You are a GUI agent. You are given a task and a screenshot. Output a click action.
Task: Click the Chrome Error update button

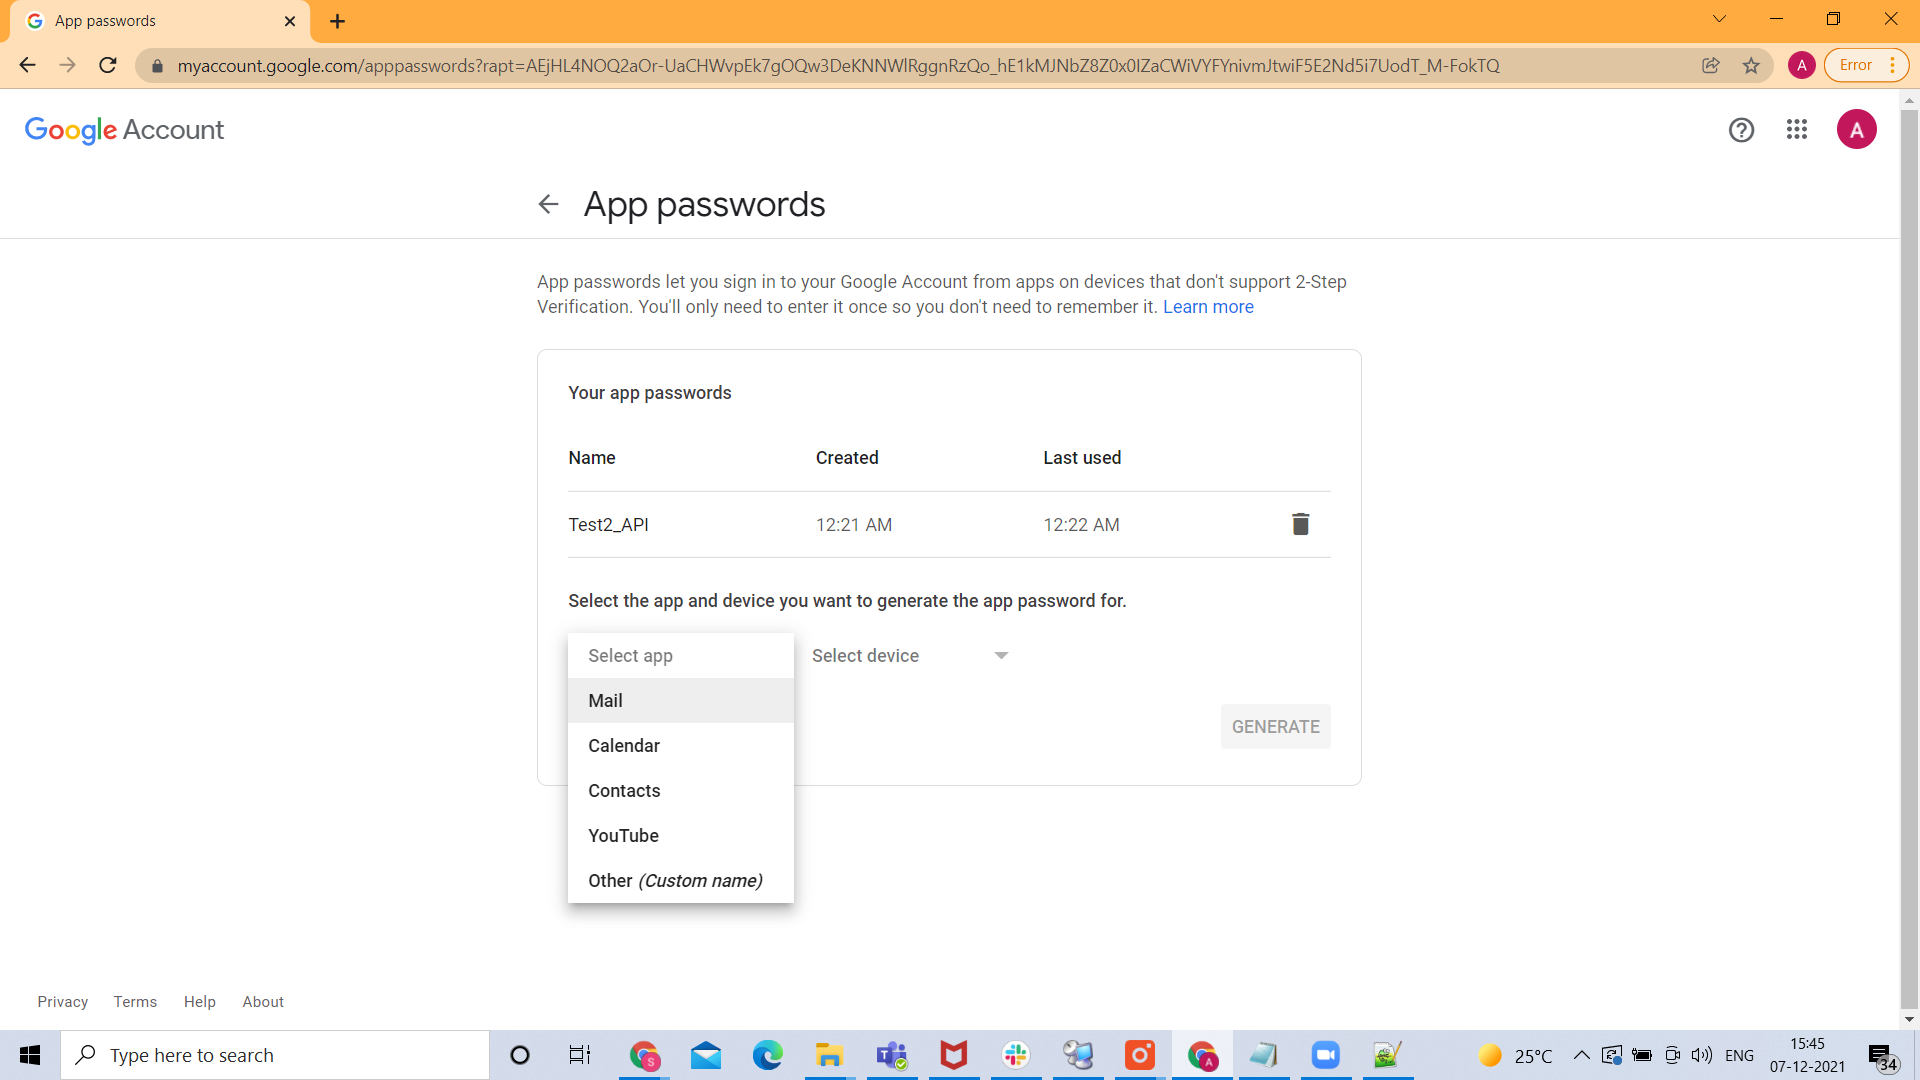pyautogui.click(x=1866, y=65)
